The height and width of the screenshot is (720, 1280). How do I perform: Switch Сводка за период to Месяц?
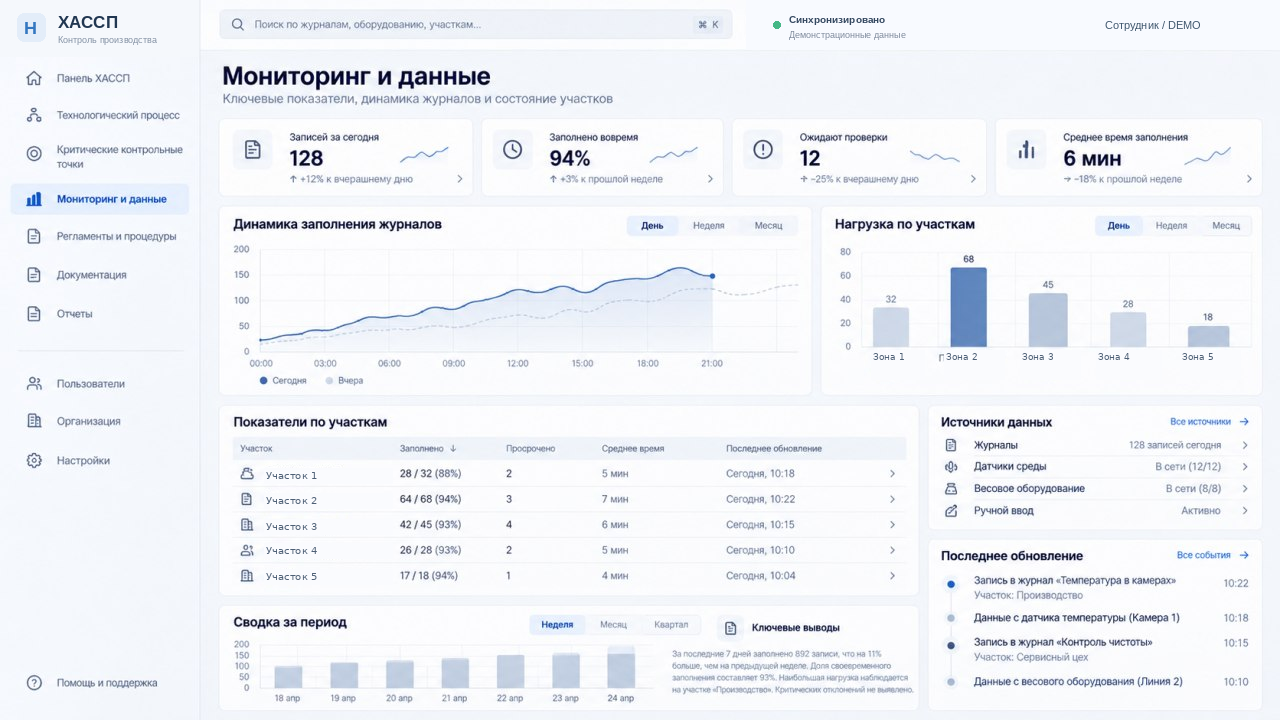(x=614, y=625)
